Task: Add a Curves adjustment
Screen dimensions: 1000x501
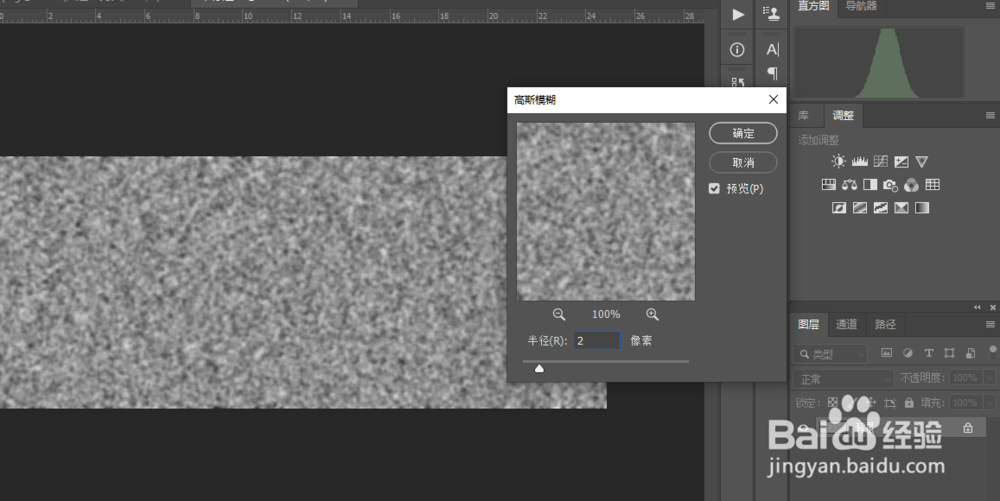Action: click(881, 161)
